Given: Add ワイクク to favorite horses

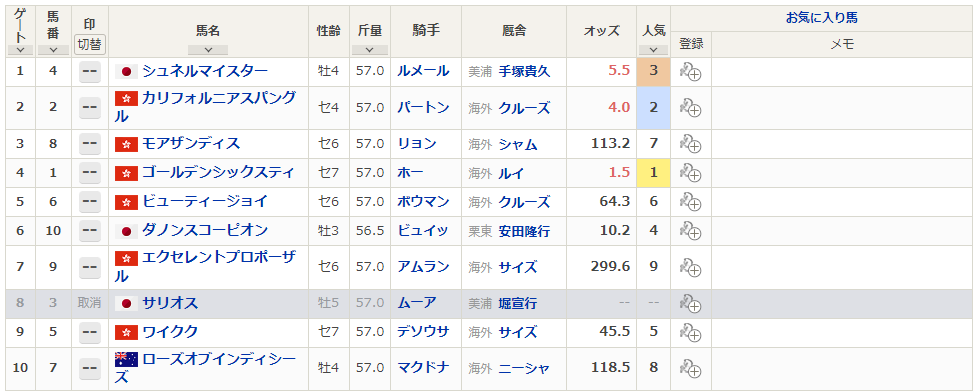Looking at the screenshot, I should (690, 332).
